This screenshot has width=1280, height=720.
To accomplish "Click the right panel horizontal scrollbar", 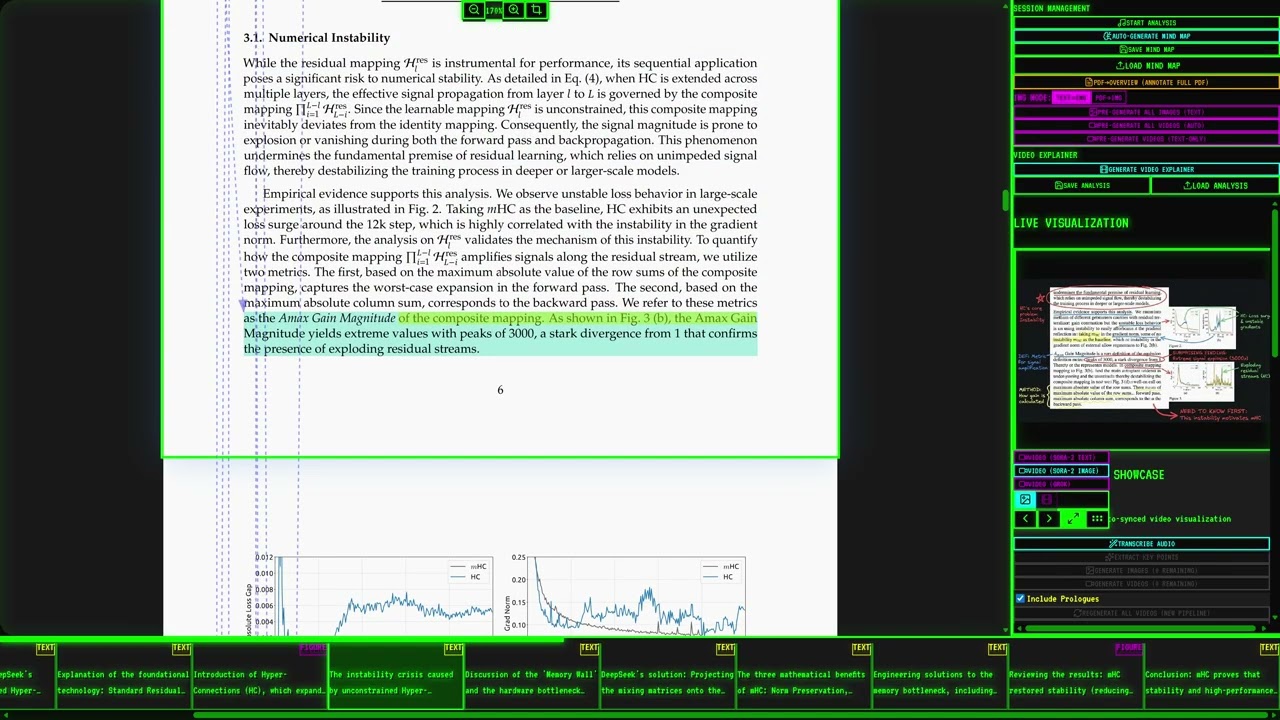I will [x=1142, y=628].
